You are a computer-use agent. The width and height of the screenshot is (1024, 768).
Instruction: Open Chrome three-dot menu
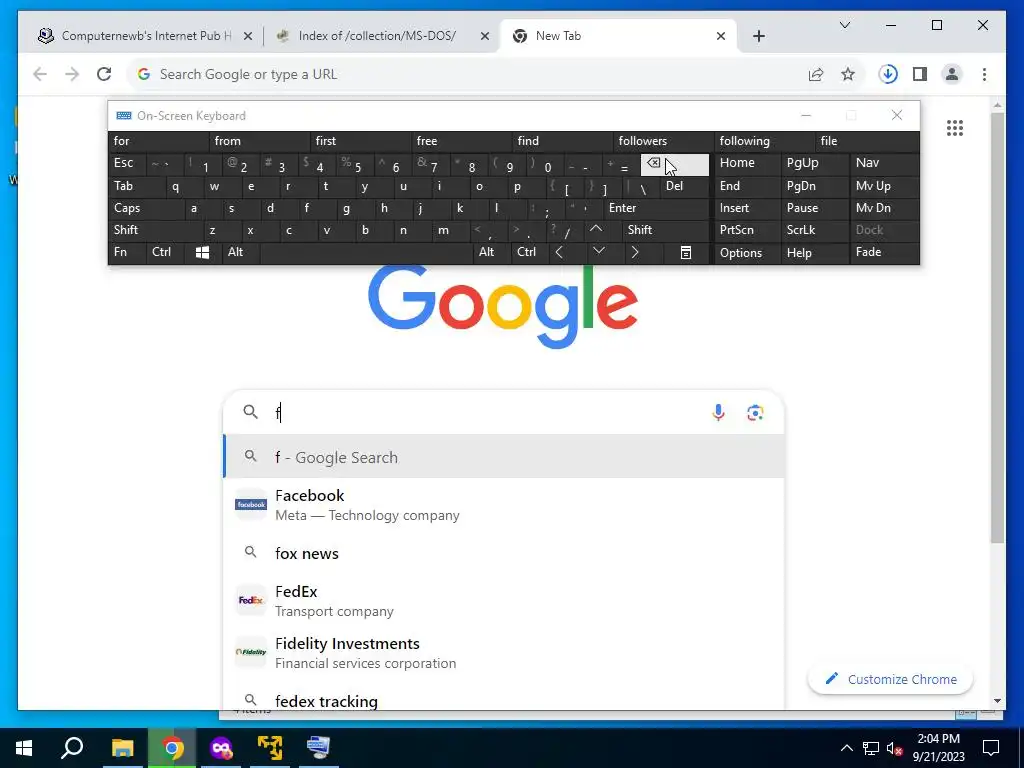point(984,74)
